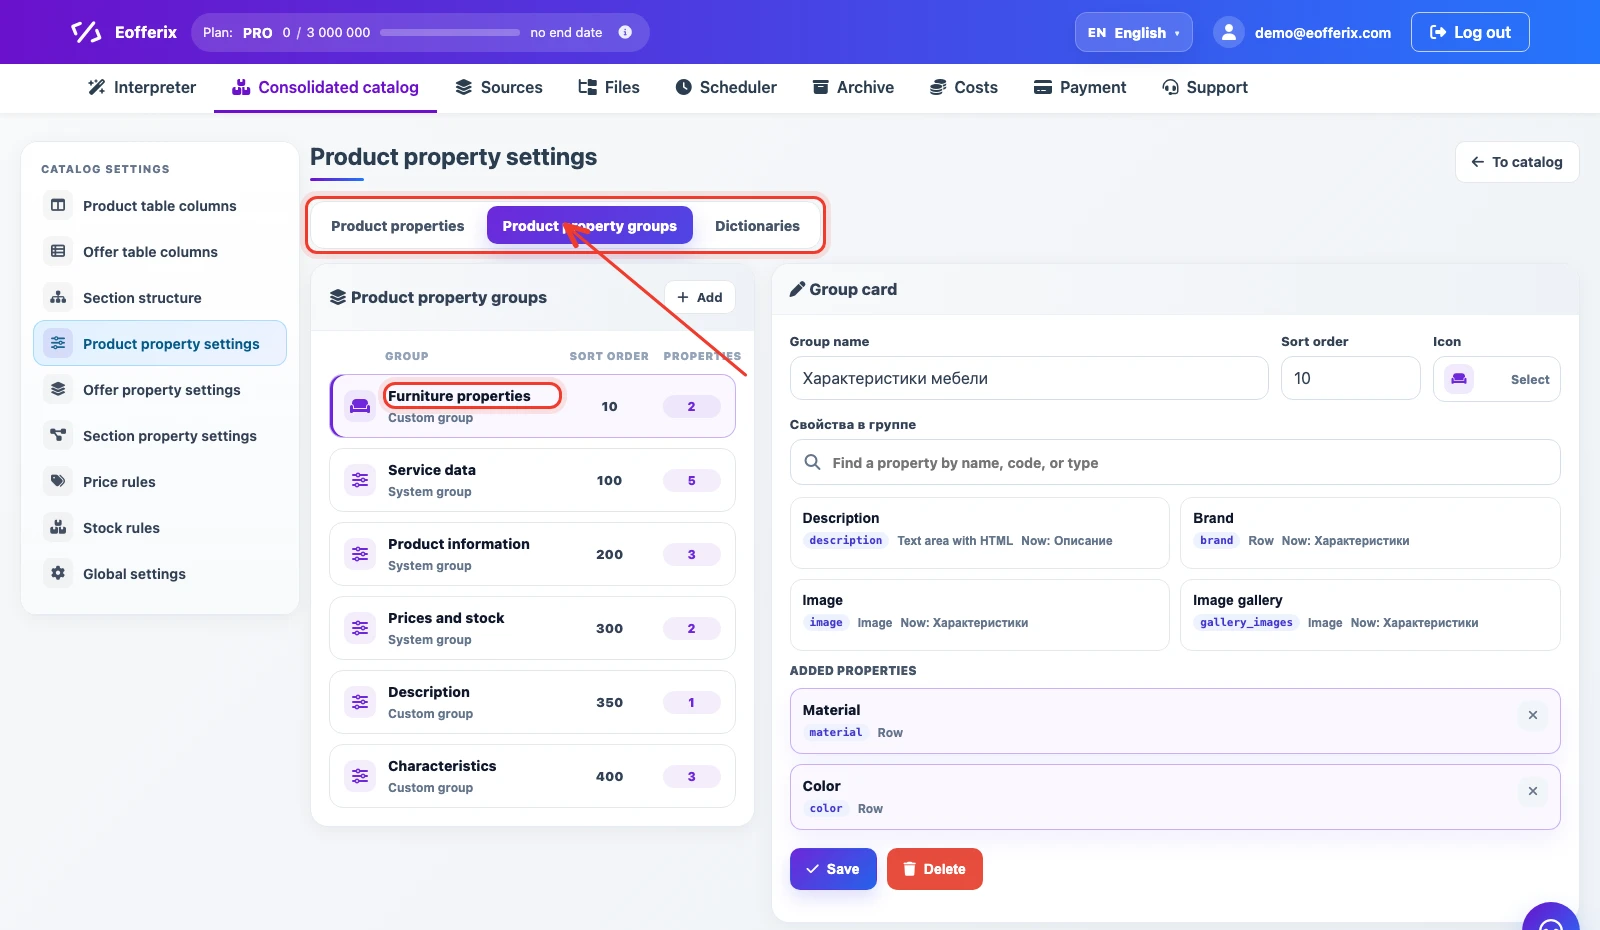
Task: Switch to the Dictionaries tab
Action: pyautogui.click(x=757, y=226)
